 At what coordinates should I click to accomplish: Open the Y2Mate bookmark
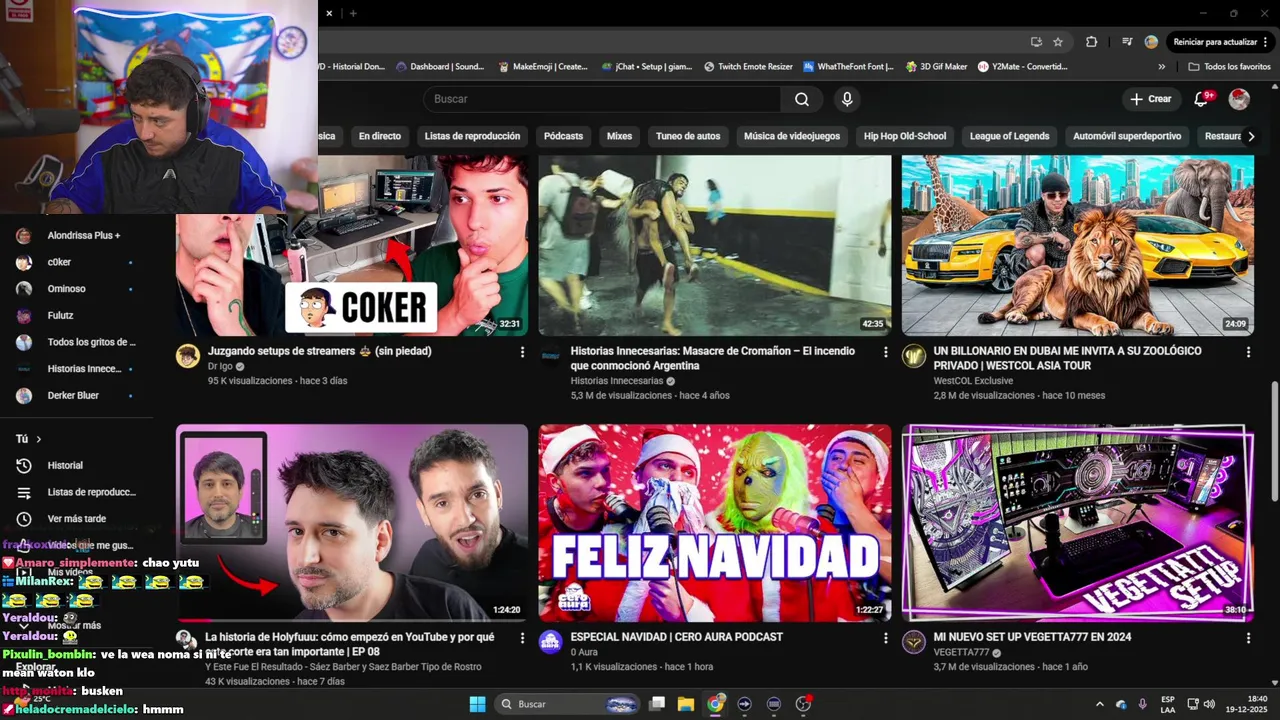click(1023, 67)
